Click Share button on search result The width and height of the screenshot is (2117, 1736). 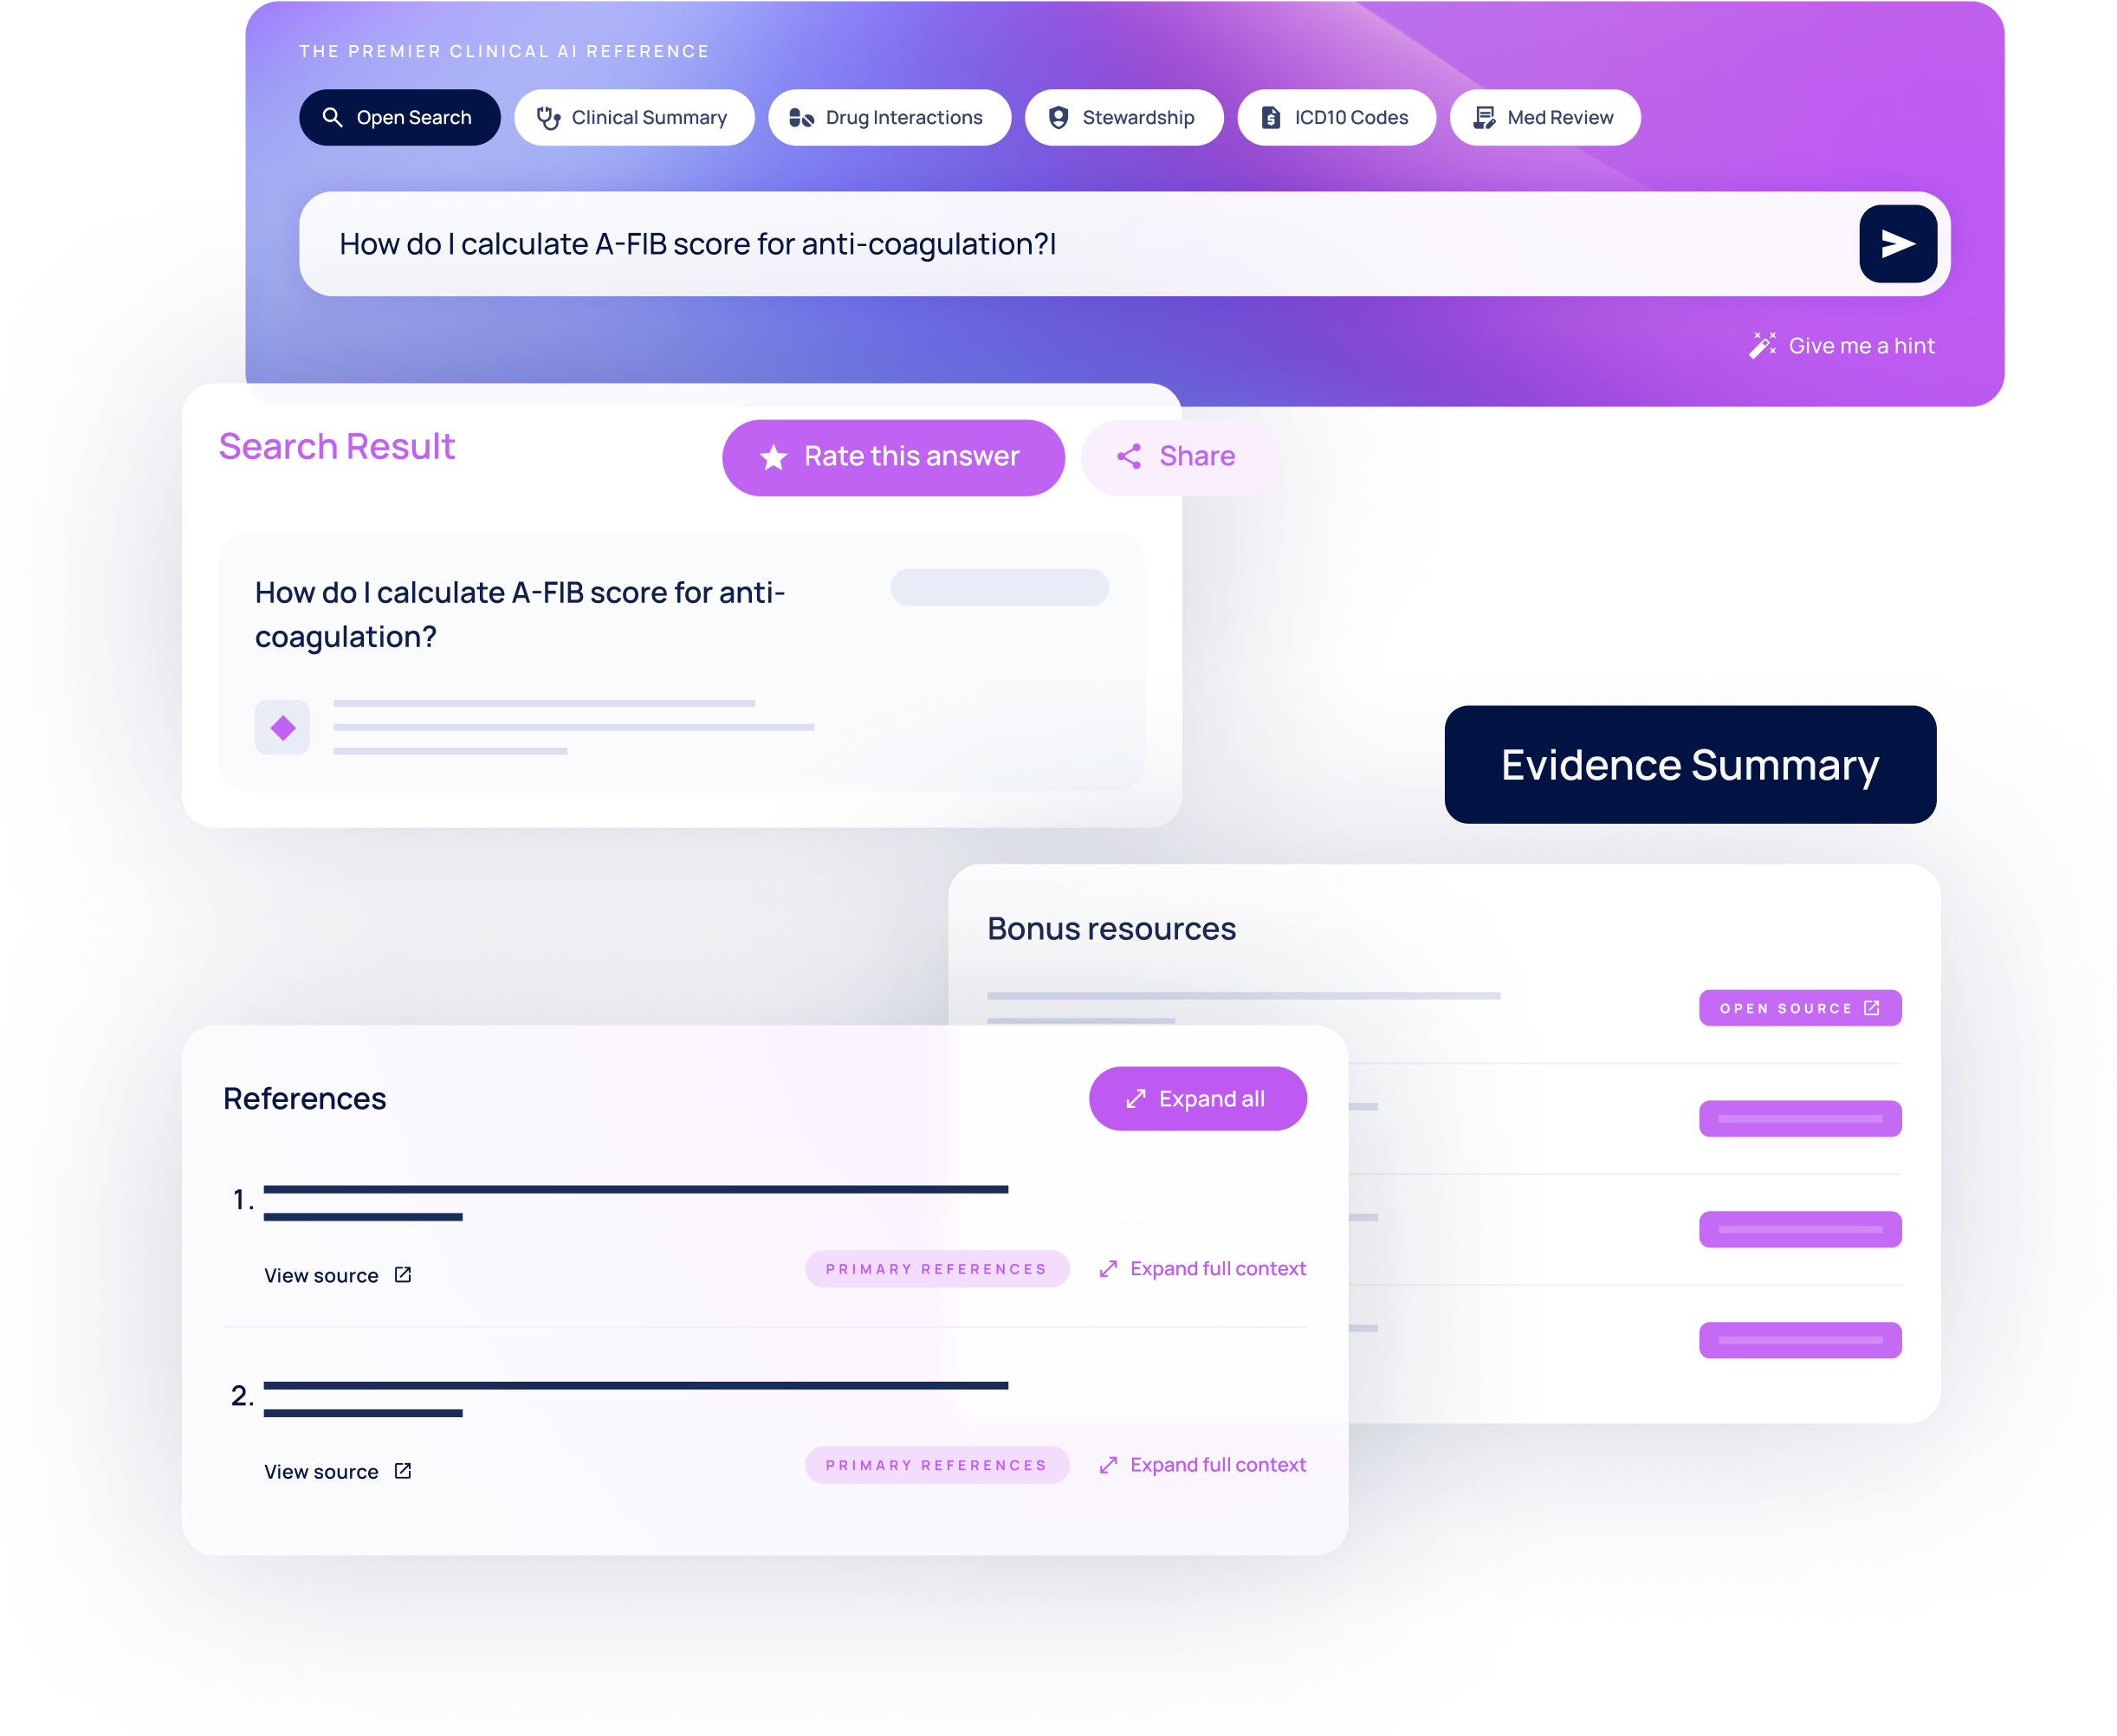1175,456
